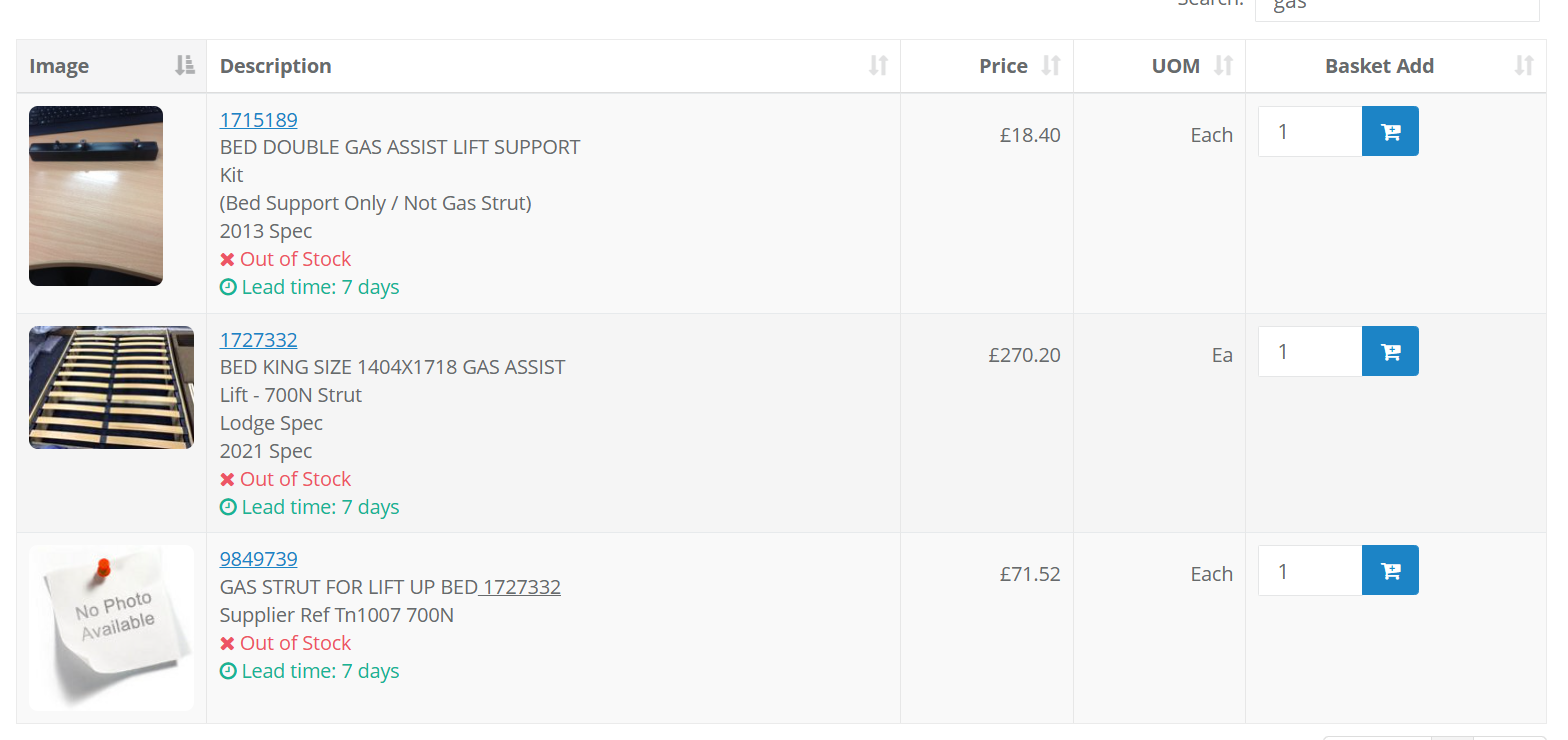Screen dimensions: 1568x740
Task: Add gas strut 9849739 to basket
Action: click(x=1390, y=571)
